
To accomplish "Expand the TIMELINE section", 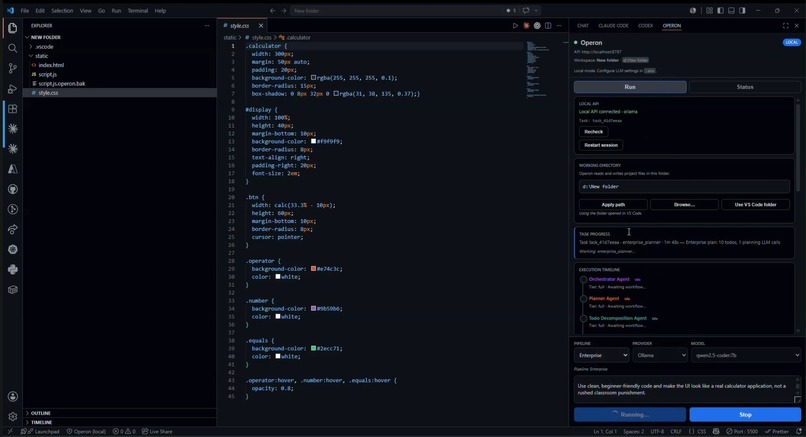I will tap(41, 422).
